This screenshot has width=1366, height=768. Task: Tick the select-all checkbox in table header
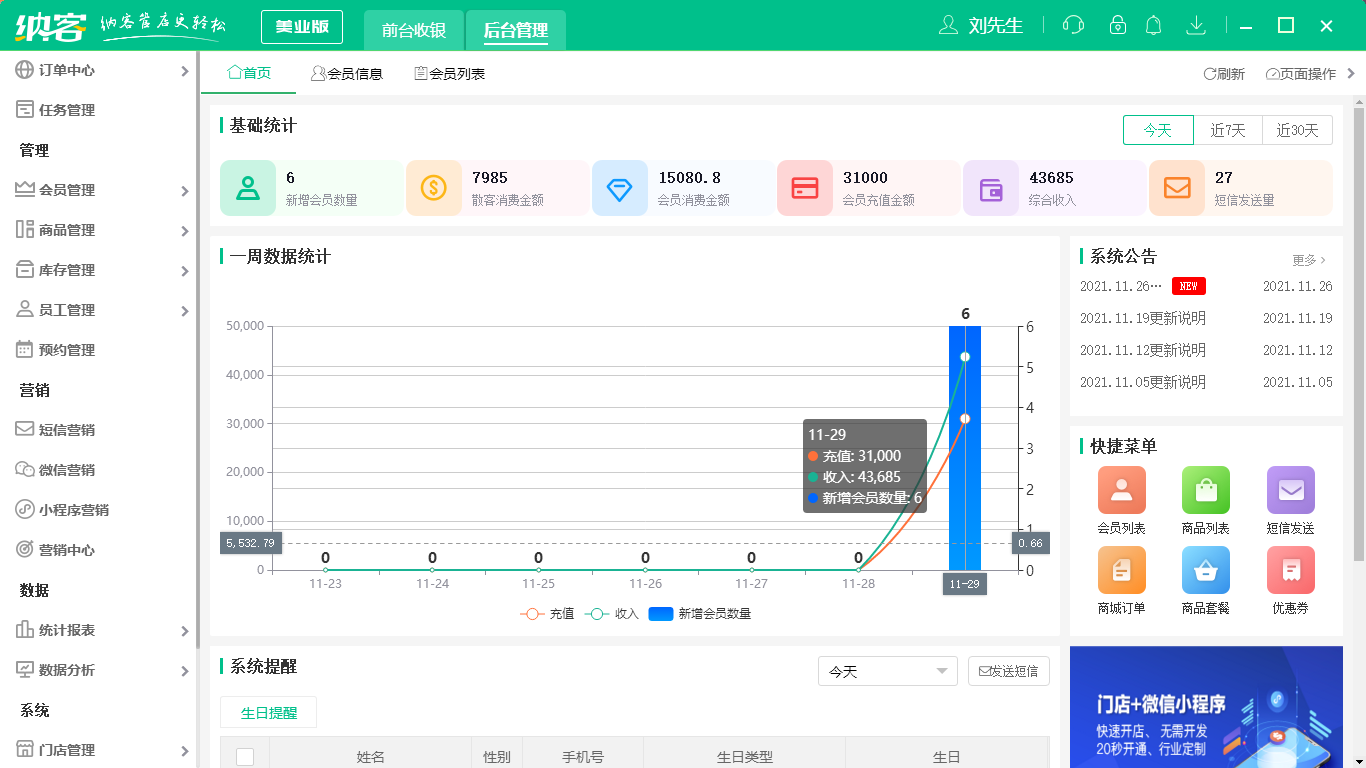pos(245,757)
